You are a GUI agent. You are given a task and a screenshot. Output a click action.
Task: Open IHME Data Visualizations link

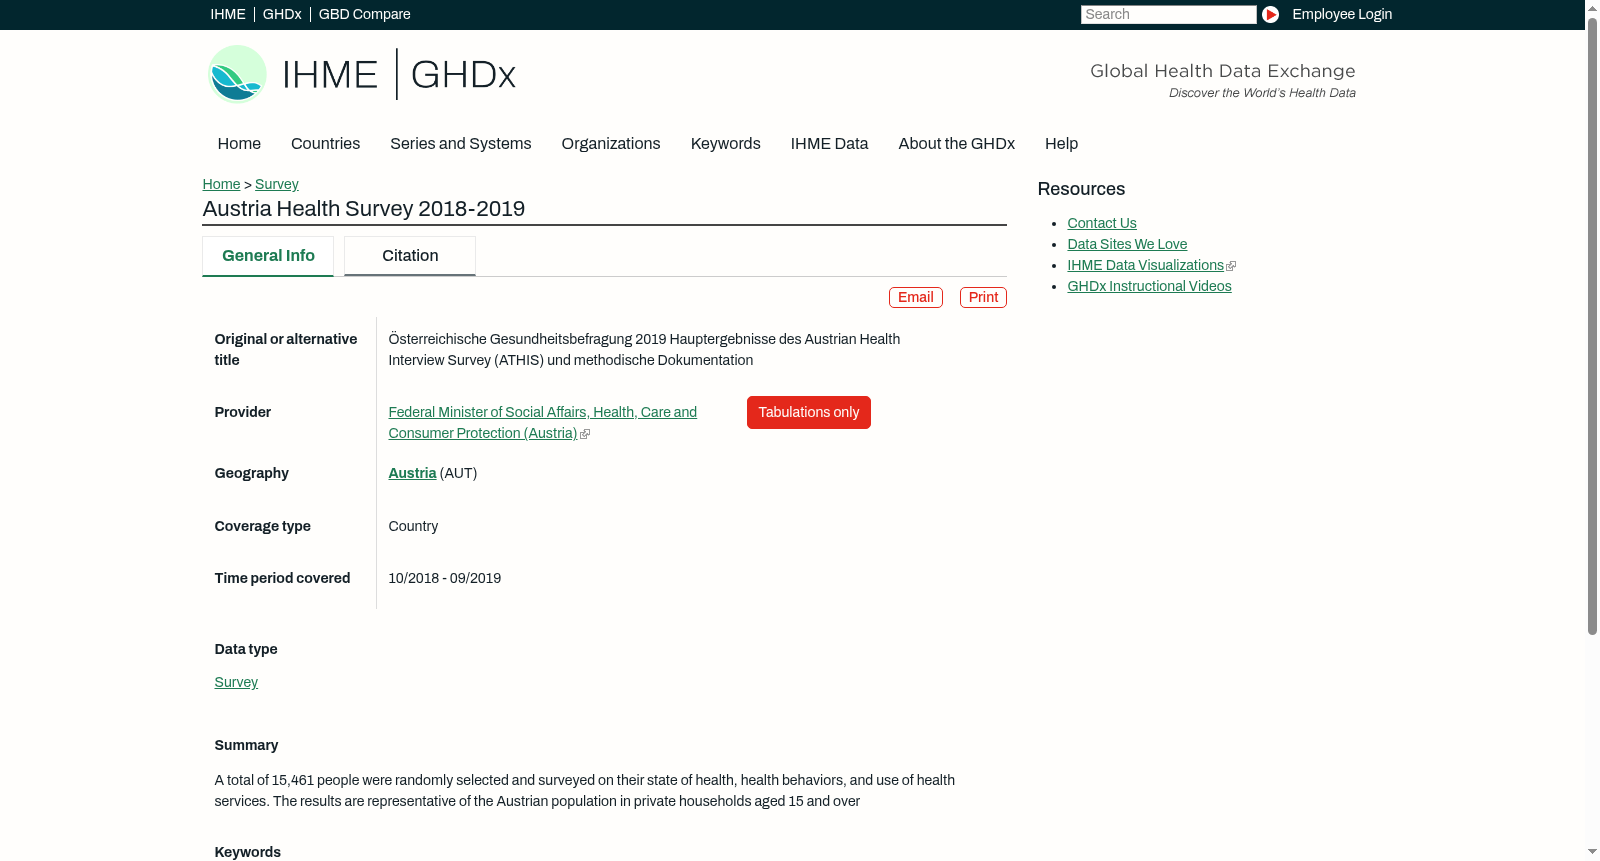(1145, 265)
